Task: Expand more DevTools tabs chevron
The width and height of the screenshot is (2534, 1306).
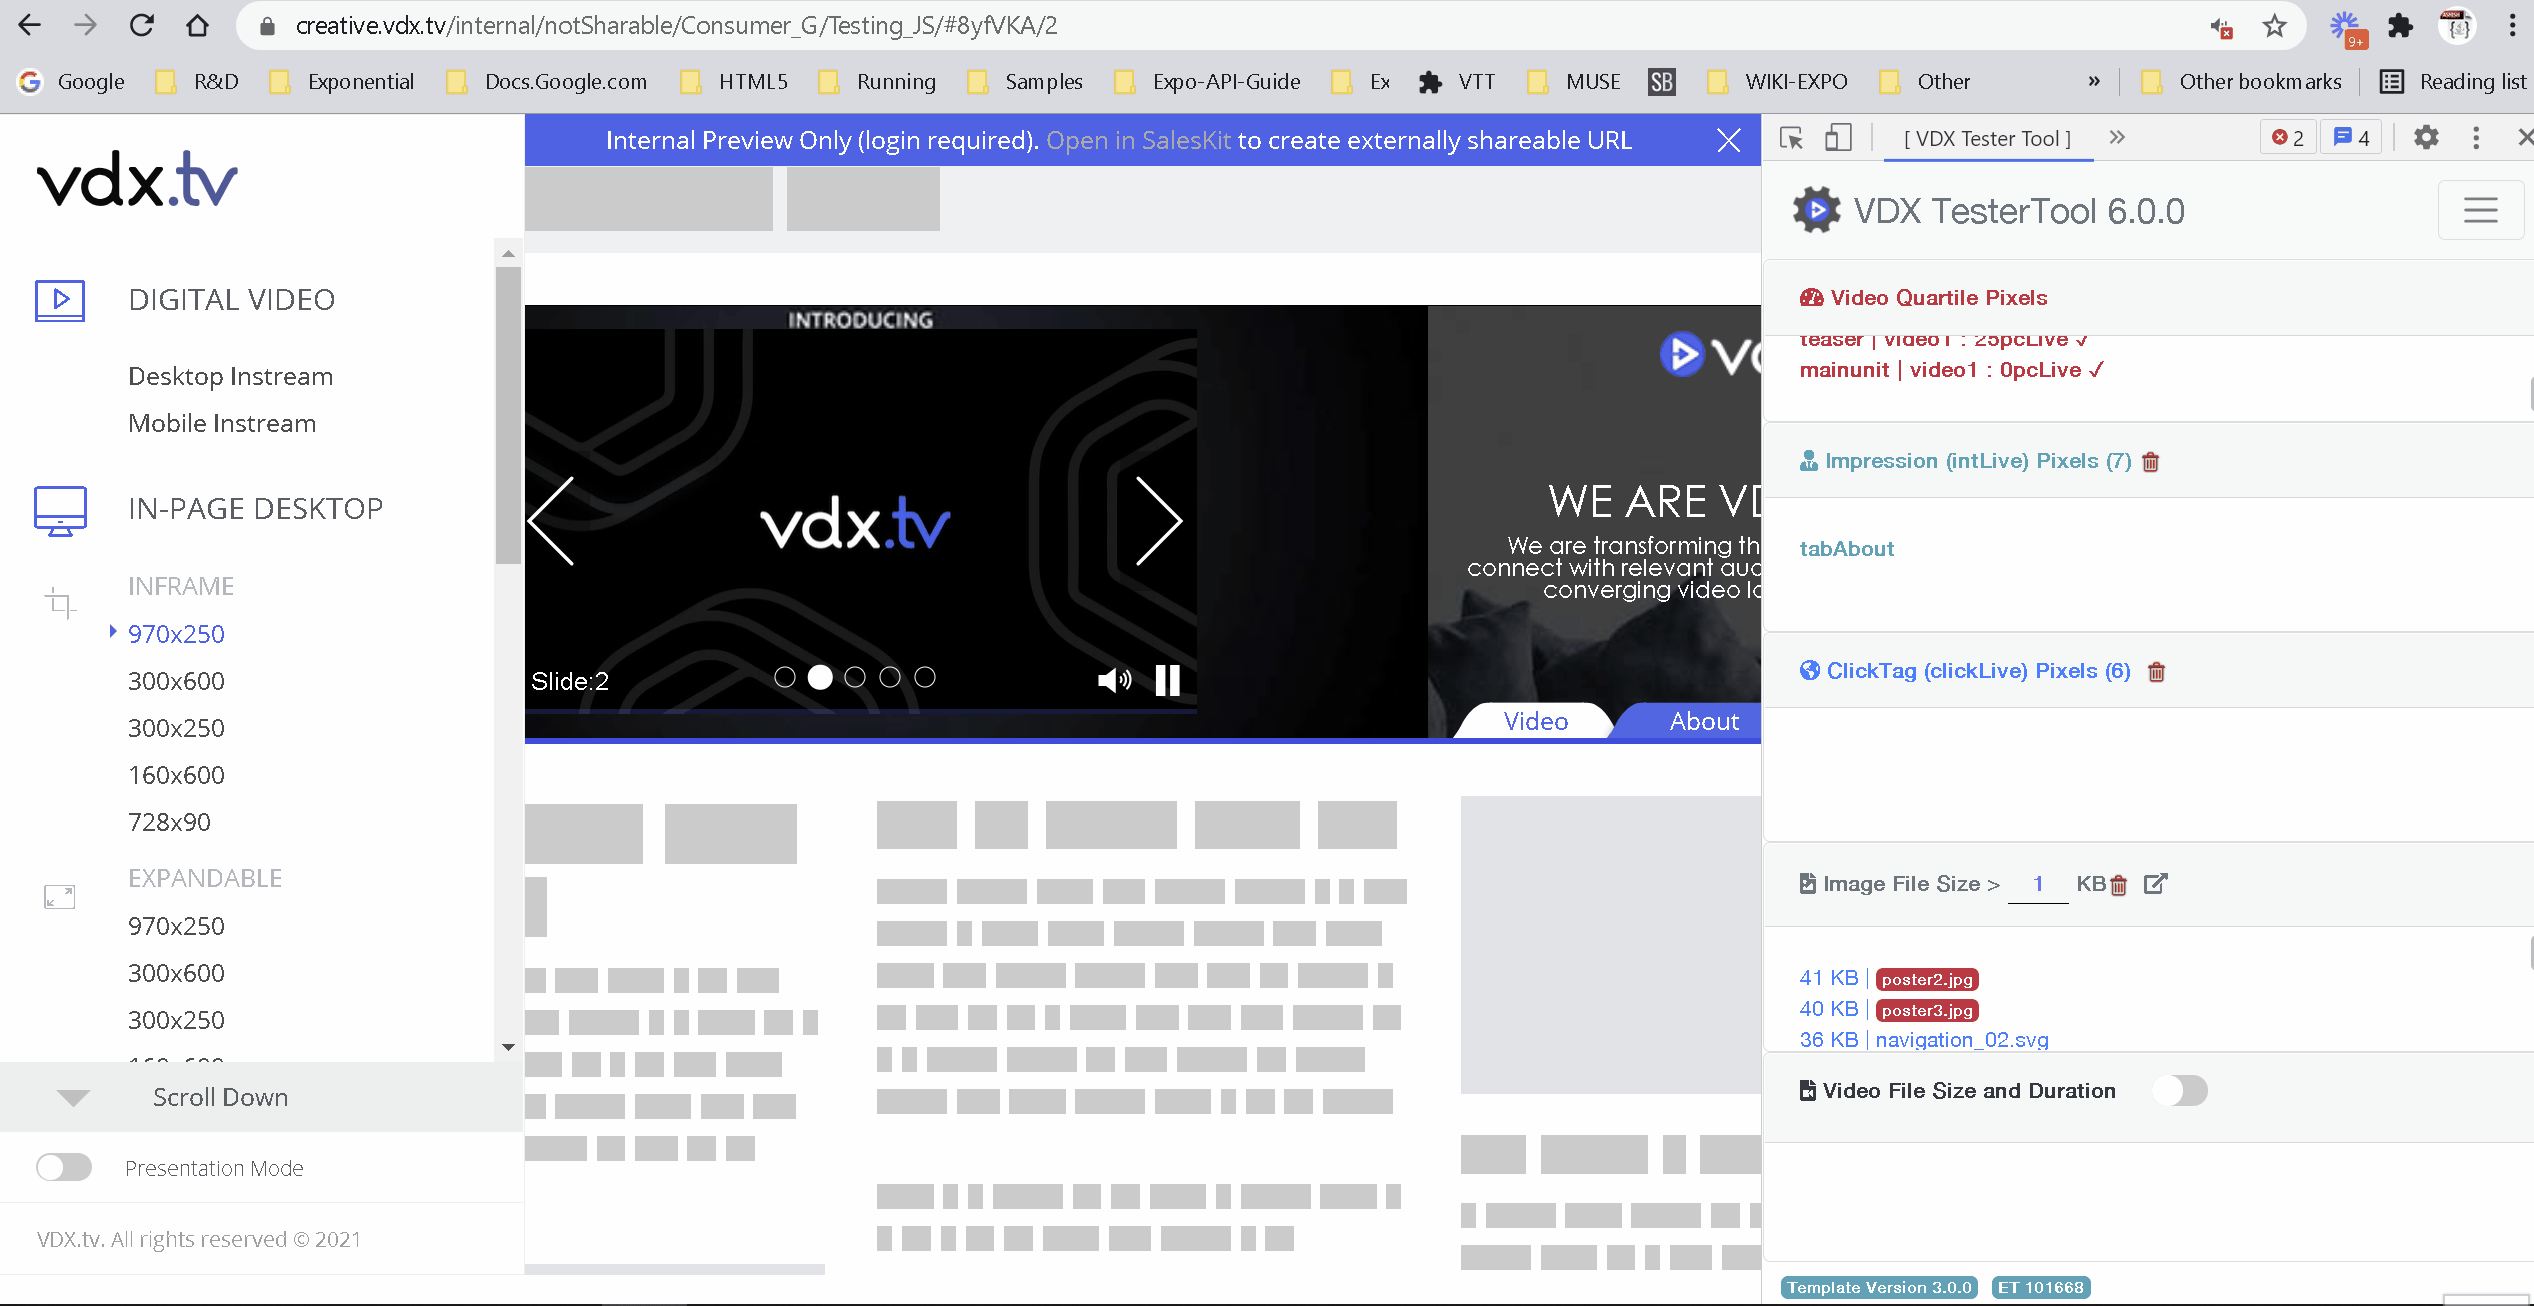Action: (x=2117, y=138)
